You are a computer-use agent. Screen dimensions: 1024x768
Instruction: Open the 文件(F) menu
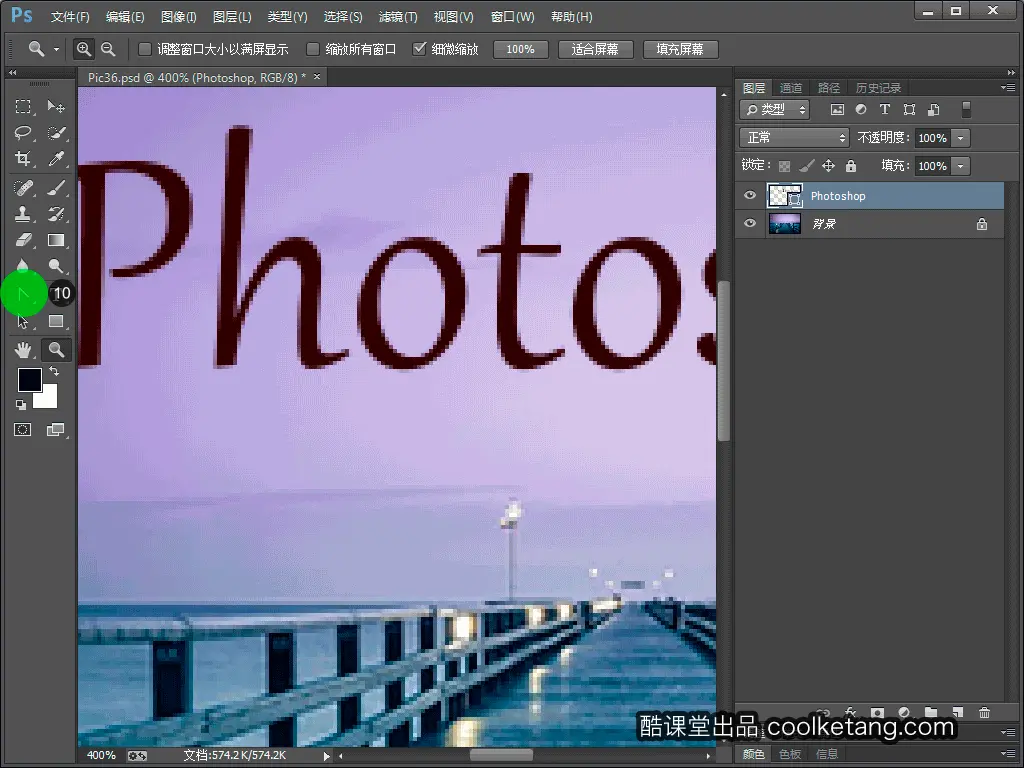[70, 17]
